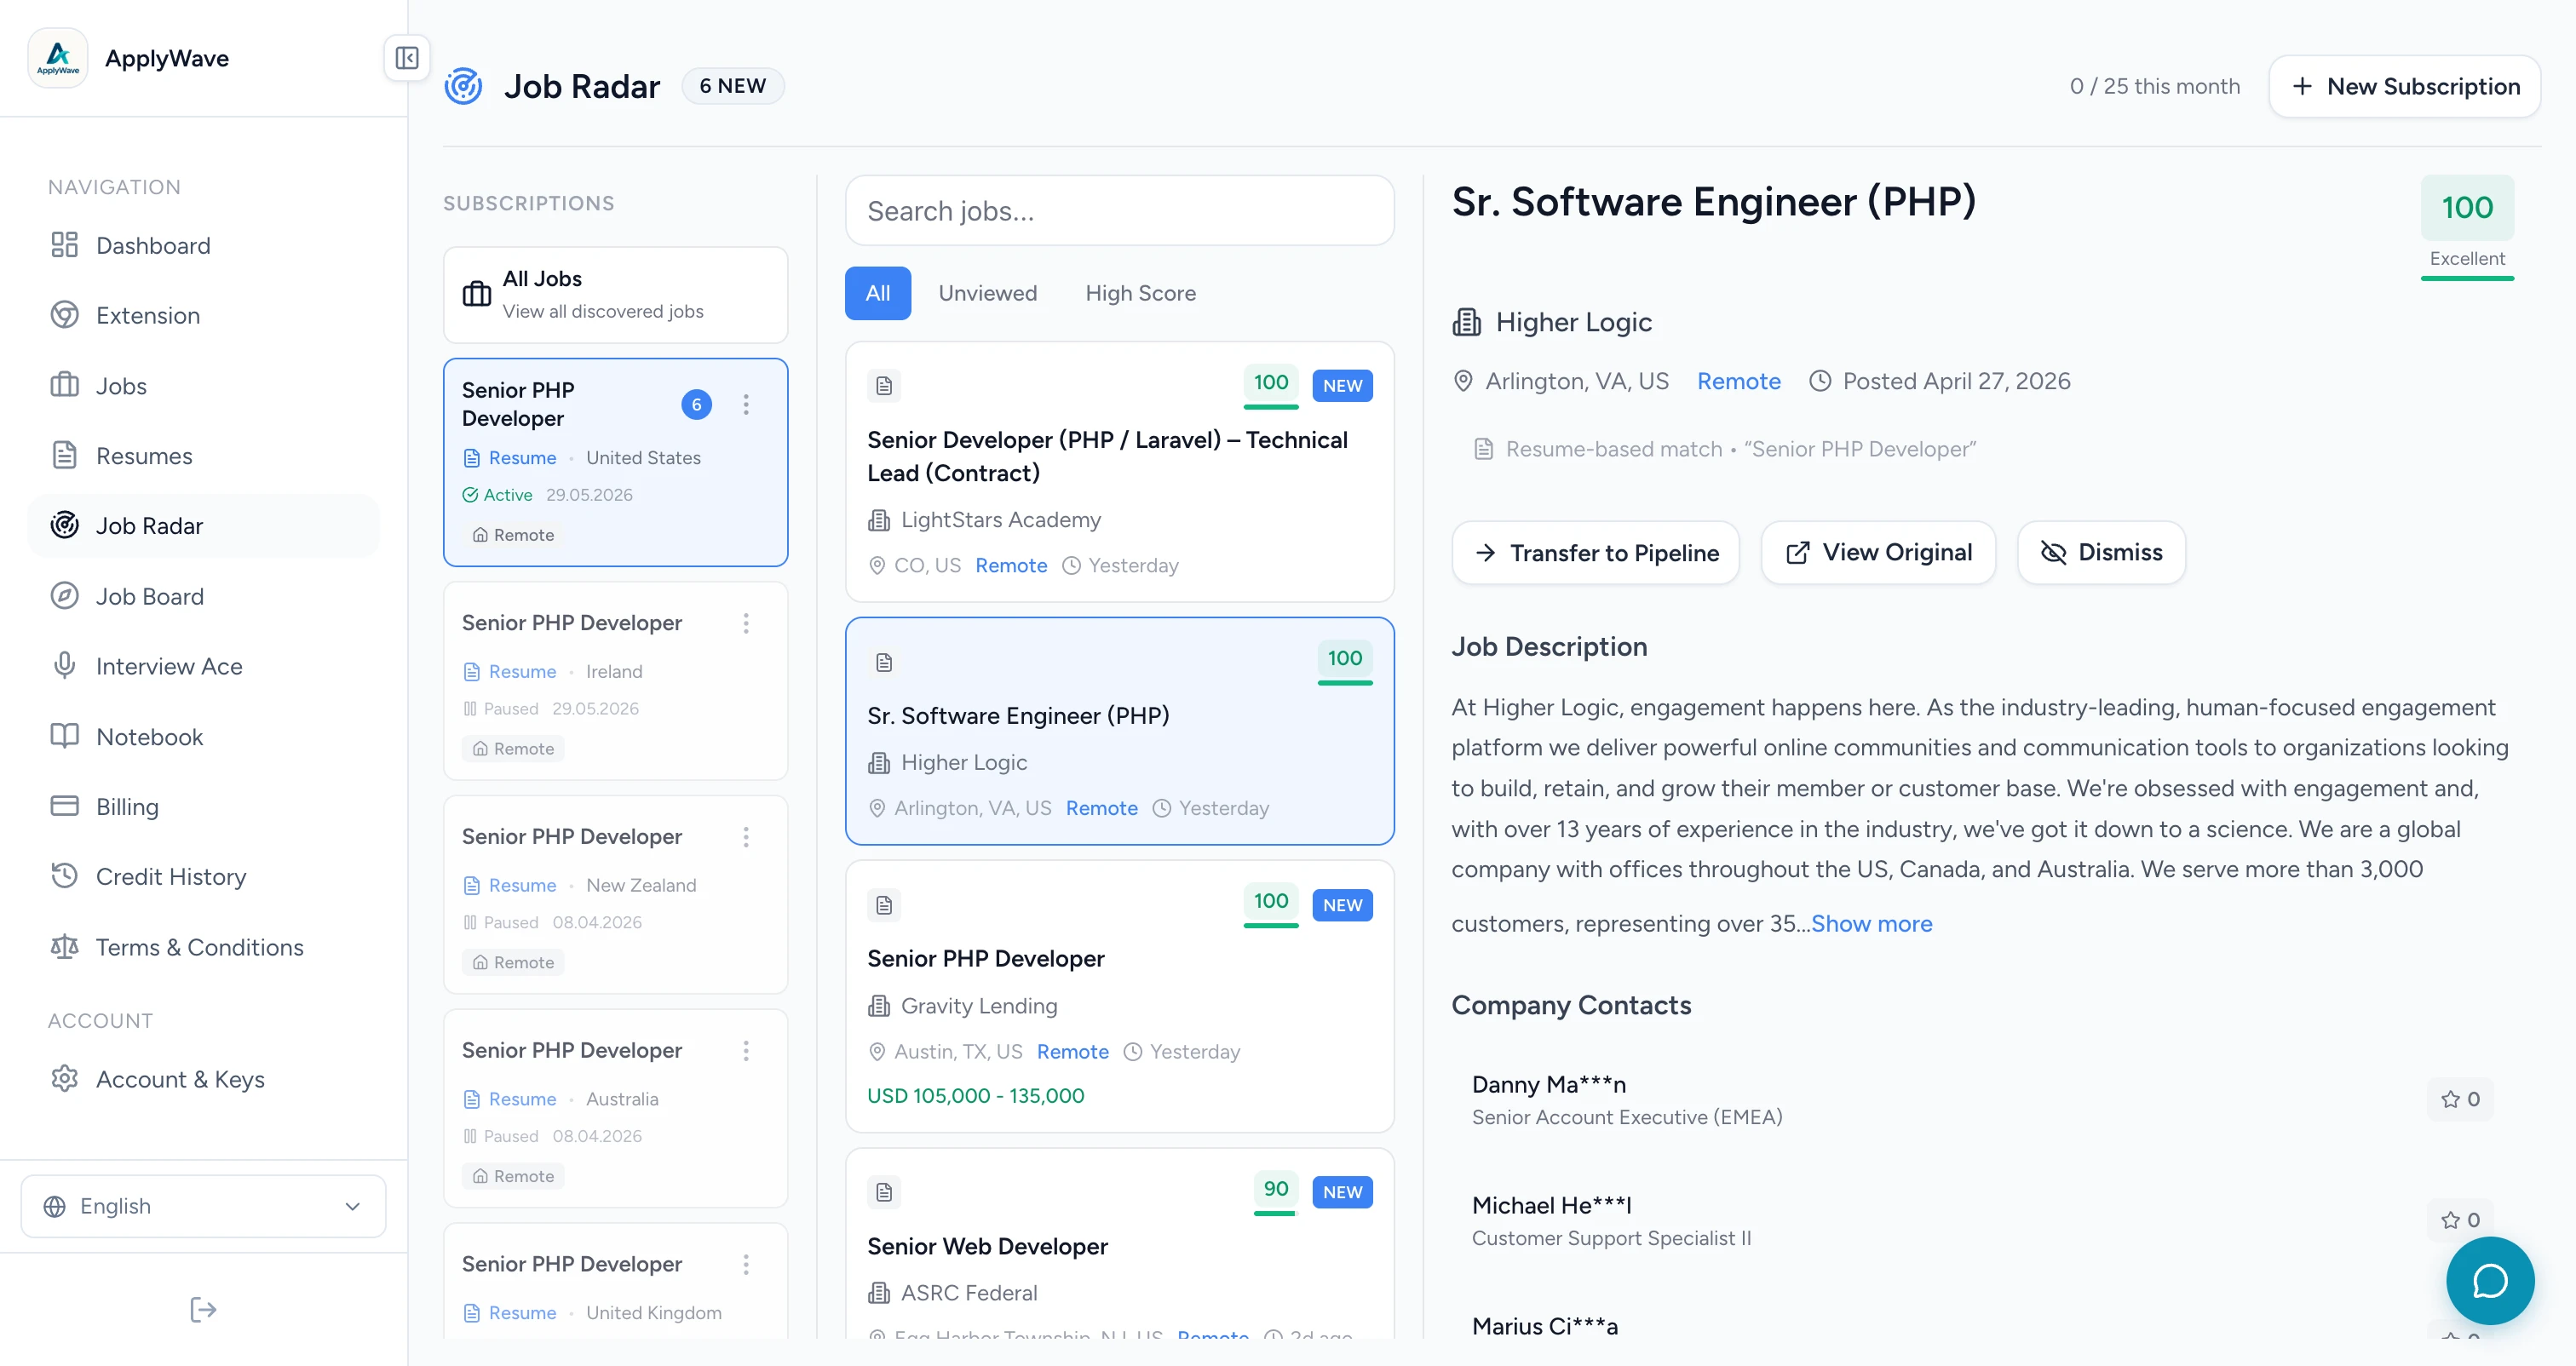Open the Extension page
2576x1366 pixels.
(x=204, y=315)
